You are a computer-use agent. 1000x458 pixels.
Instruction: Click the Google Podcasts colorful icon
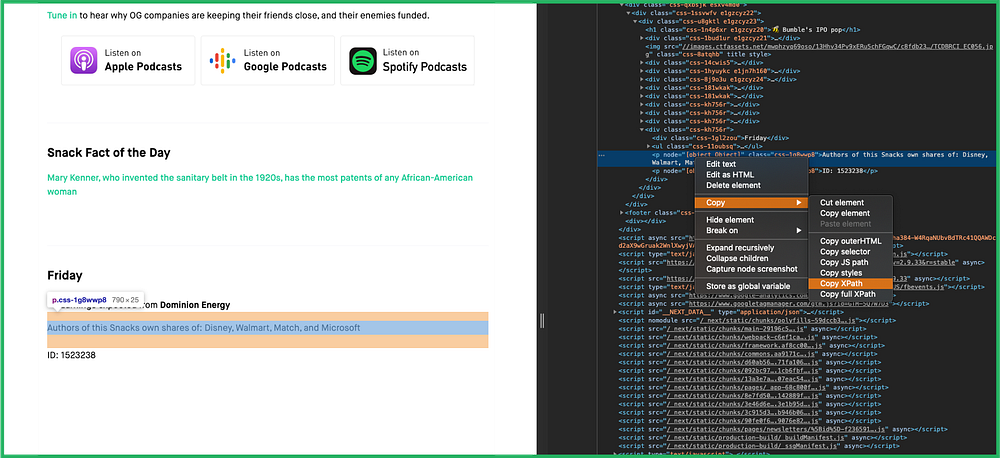point(223,61)
